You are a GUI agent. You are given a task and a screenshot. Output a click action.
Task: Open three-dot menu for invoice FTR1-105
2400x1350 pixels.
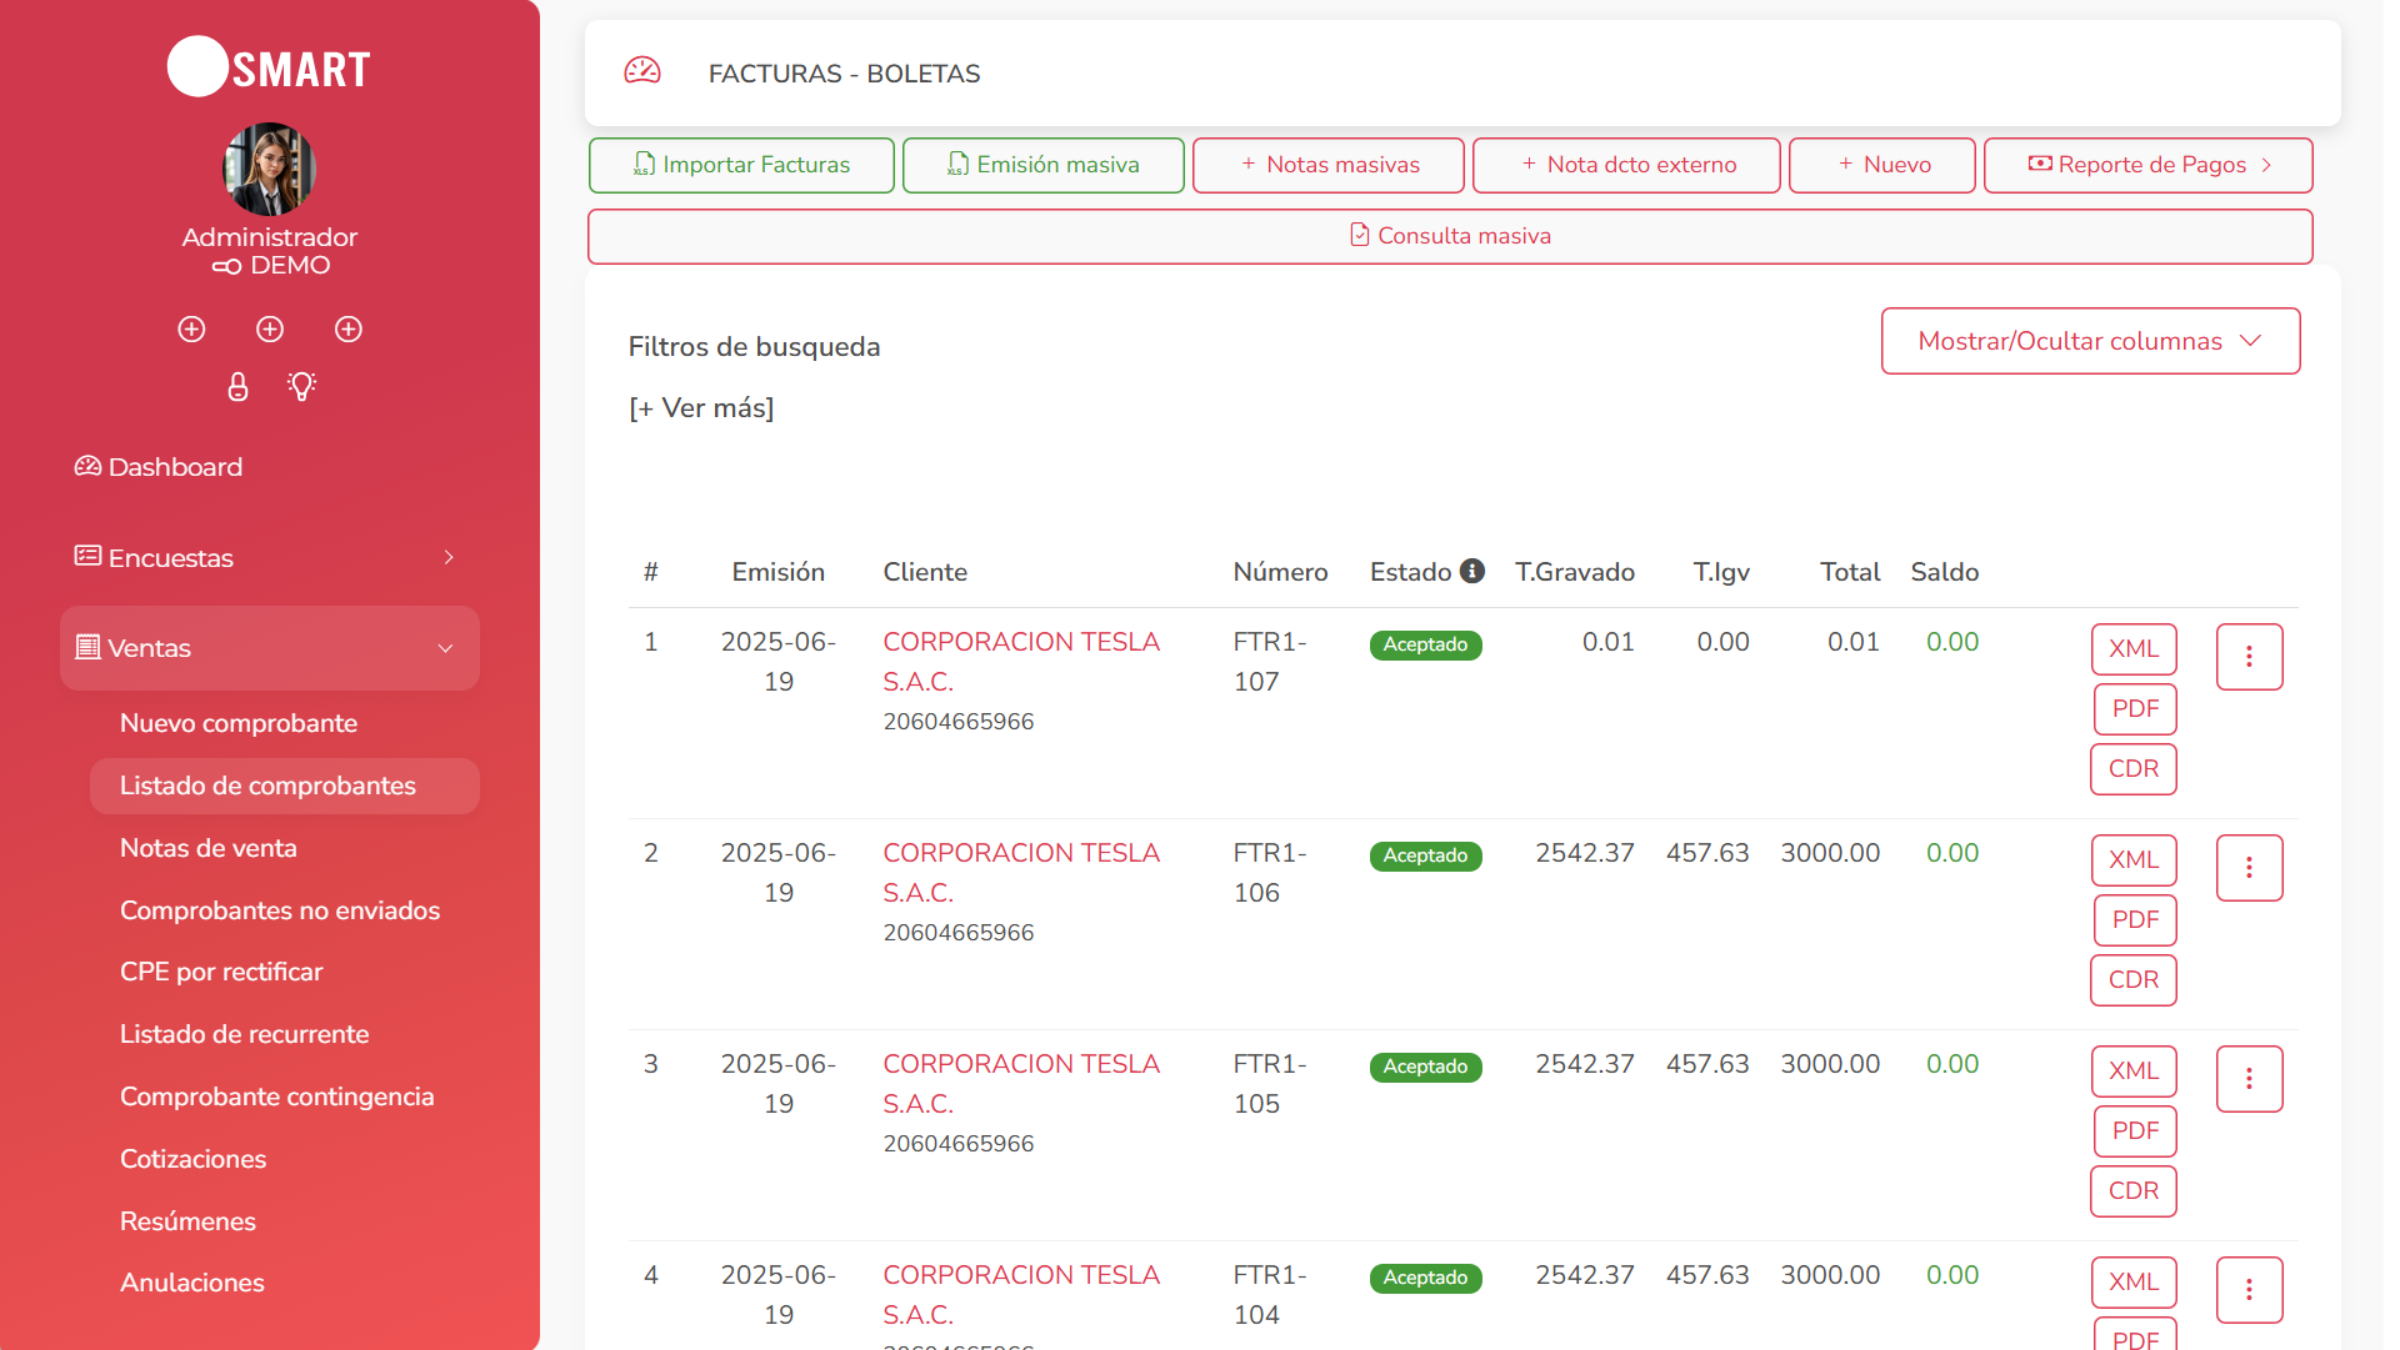coord(2249,1079)
